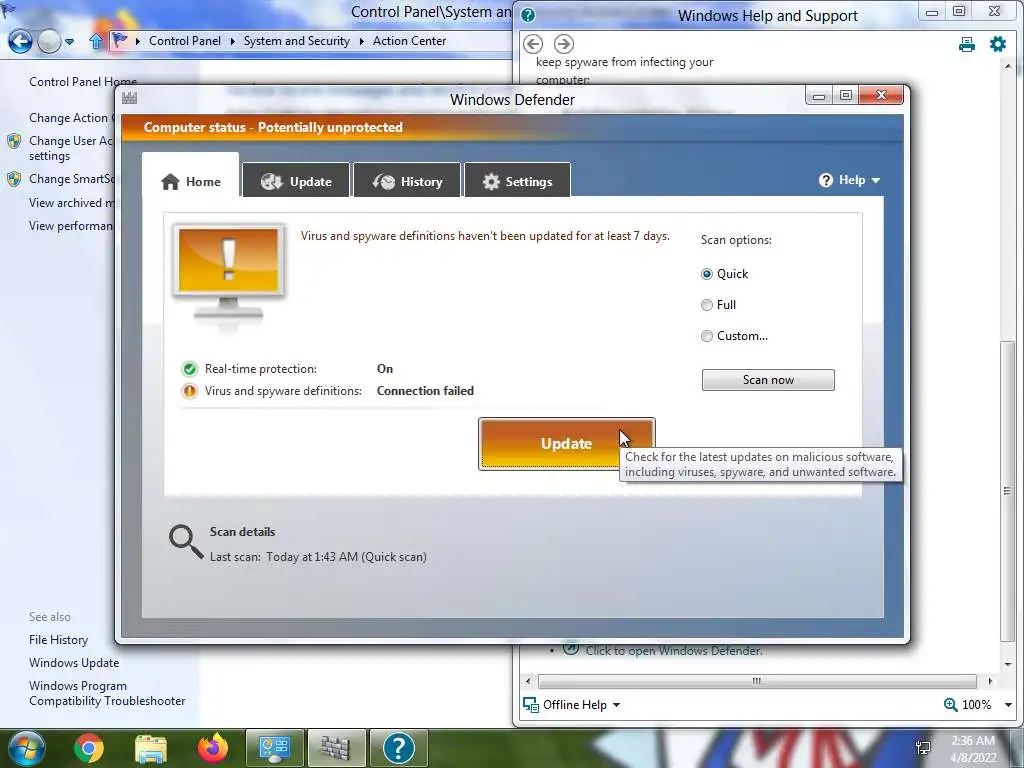
Task: Open recent pages dropdown in Control Panel
Action: [x=69, y=42]
